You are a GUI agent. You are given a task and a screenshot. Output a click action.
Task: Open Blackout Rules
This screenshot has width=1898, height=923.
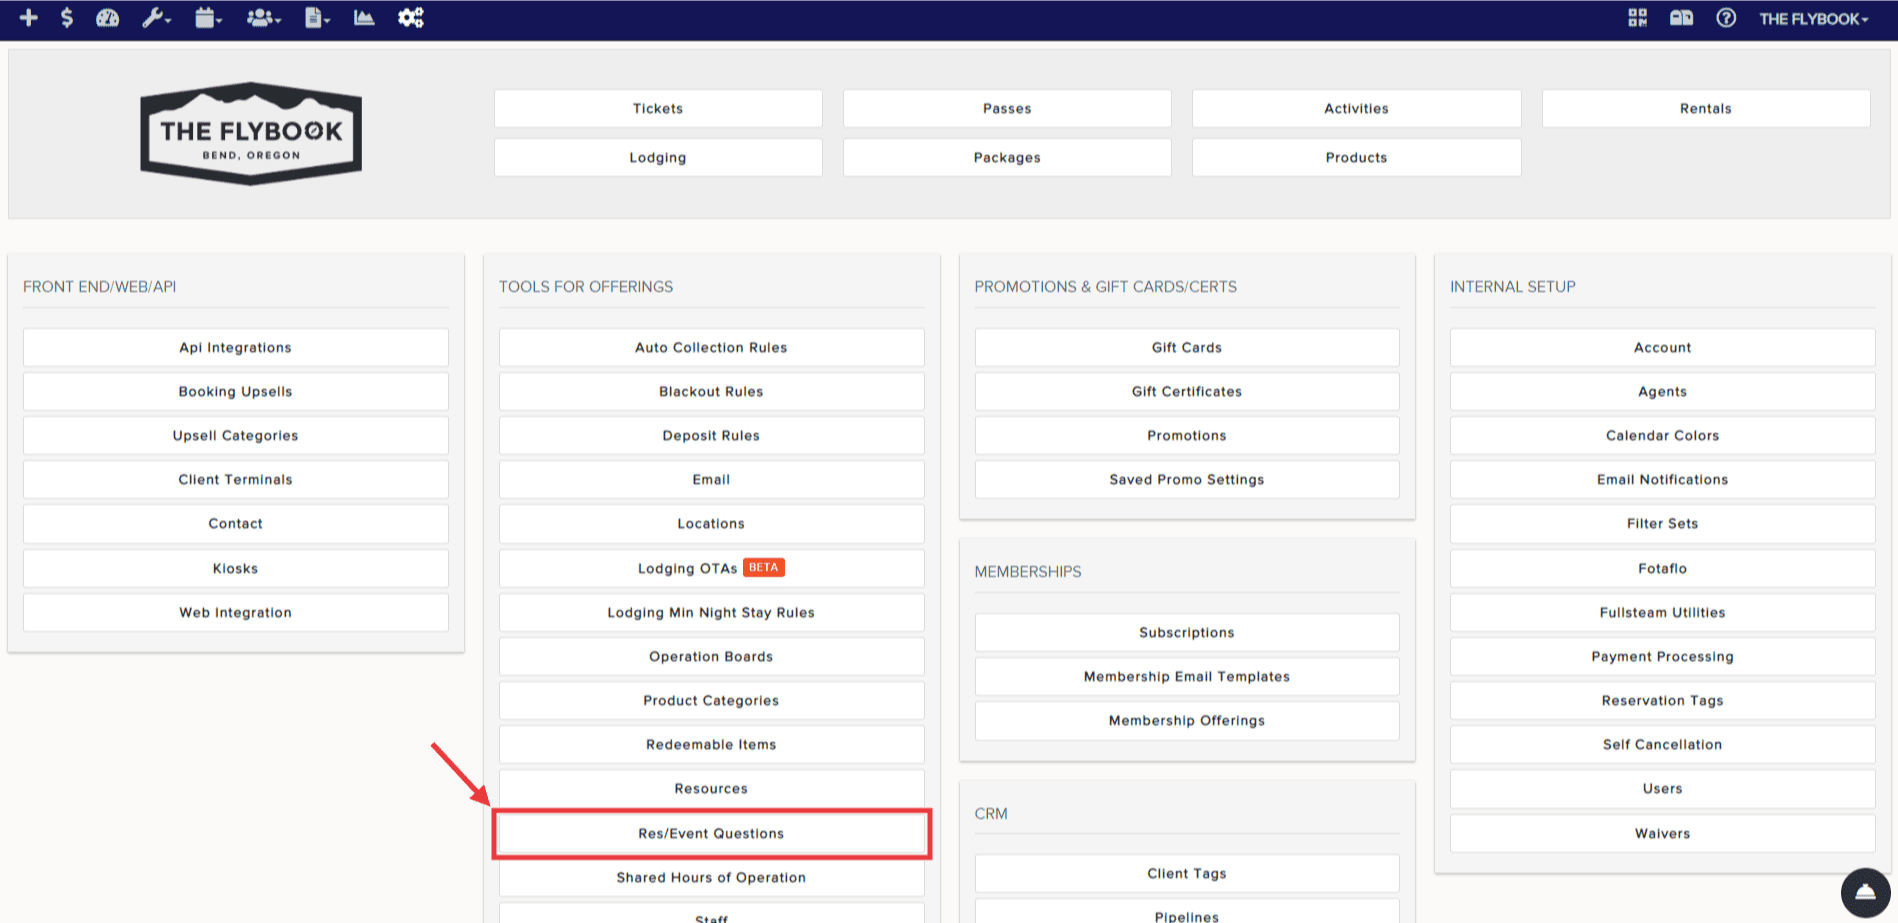(711, 392)
